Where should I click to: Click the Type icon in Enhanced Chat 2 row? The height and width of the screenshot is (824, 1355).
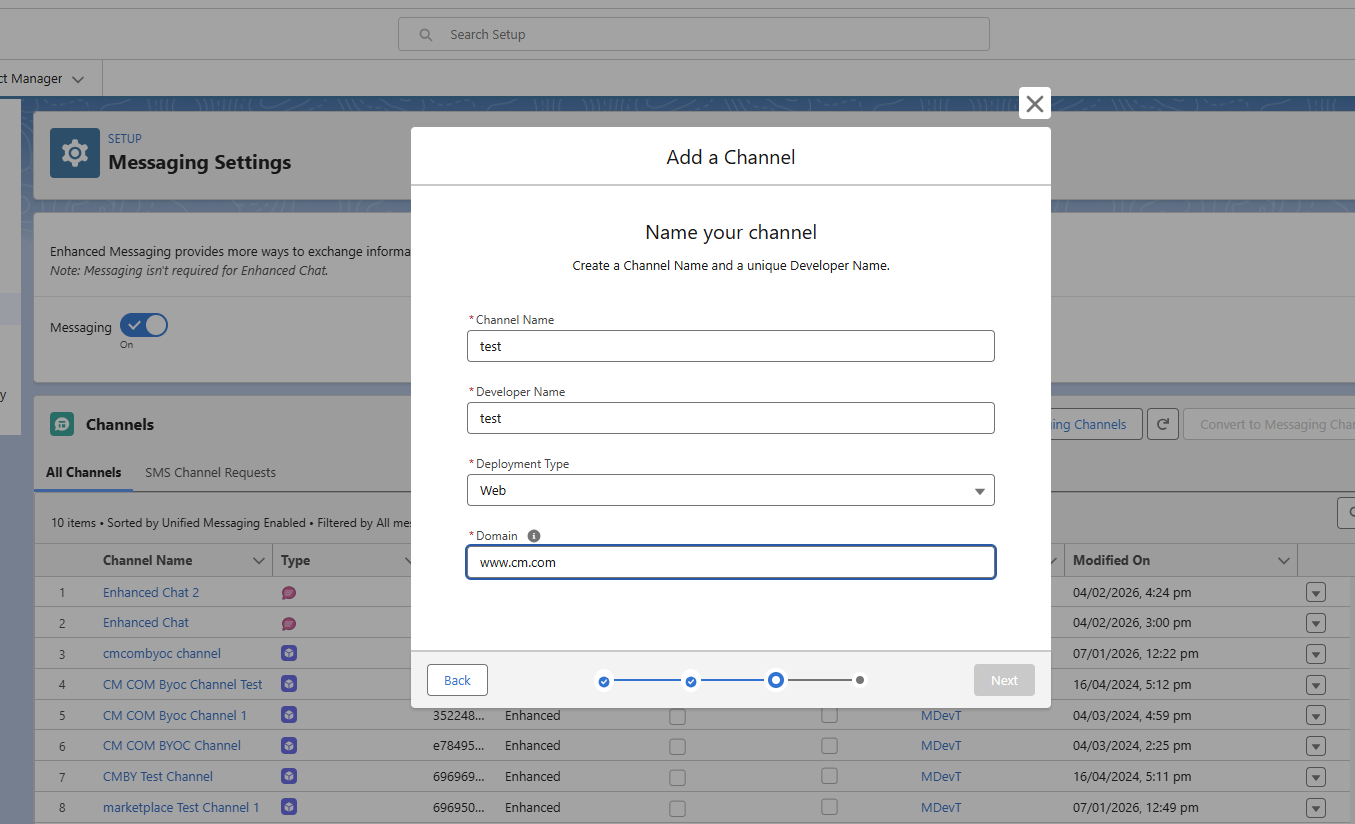[x=289, y=593]
